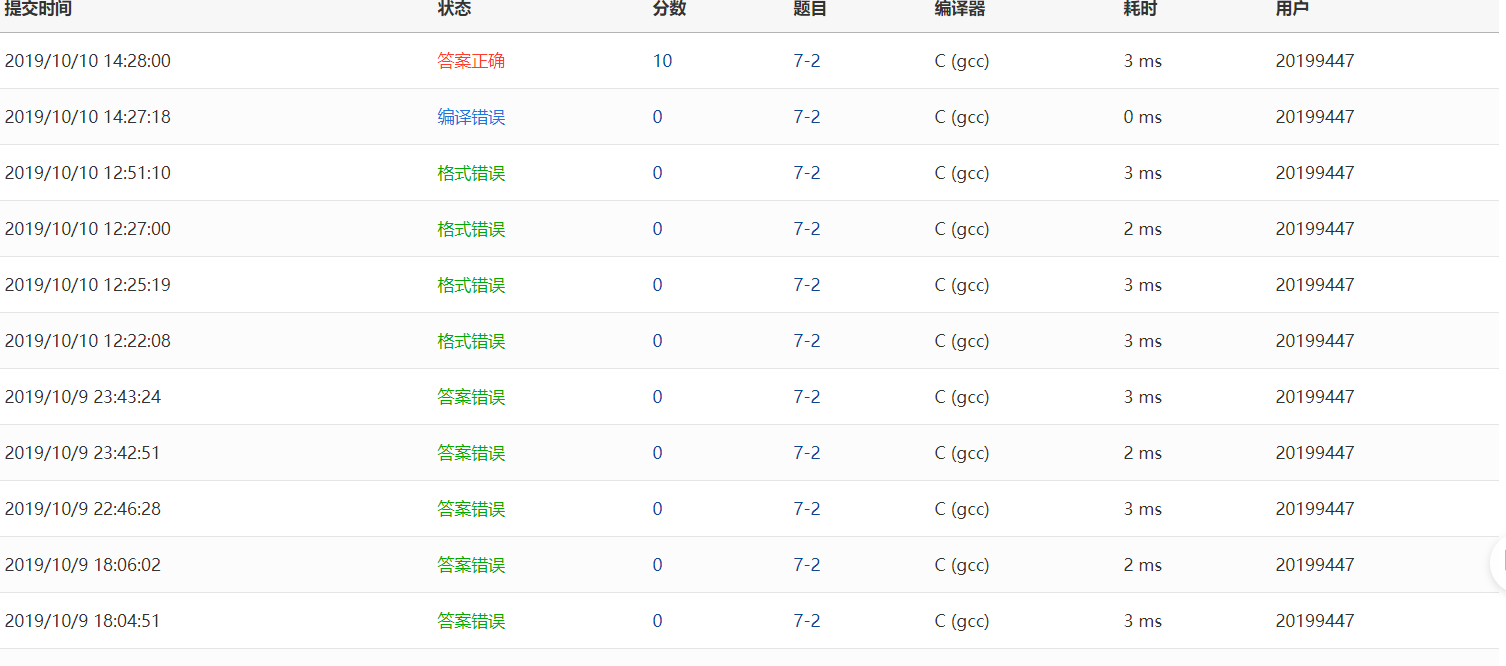Select timestamp 2019/10/9 18:04:51
This screenshot has width=1506, height=666.
coord(83,621)
